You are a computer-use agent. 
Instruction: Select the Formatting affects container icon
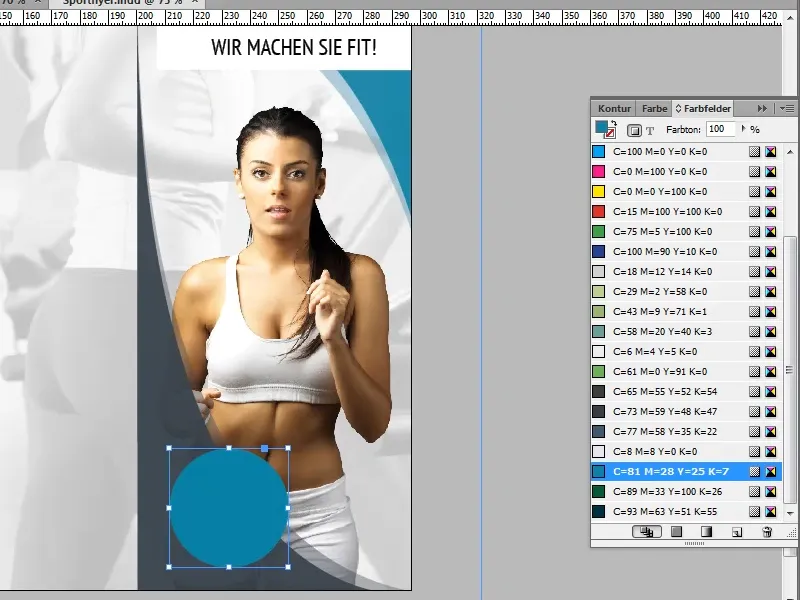pyautogui.click(x=634, y=131)
